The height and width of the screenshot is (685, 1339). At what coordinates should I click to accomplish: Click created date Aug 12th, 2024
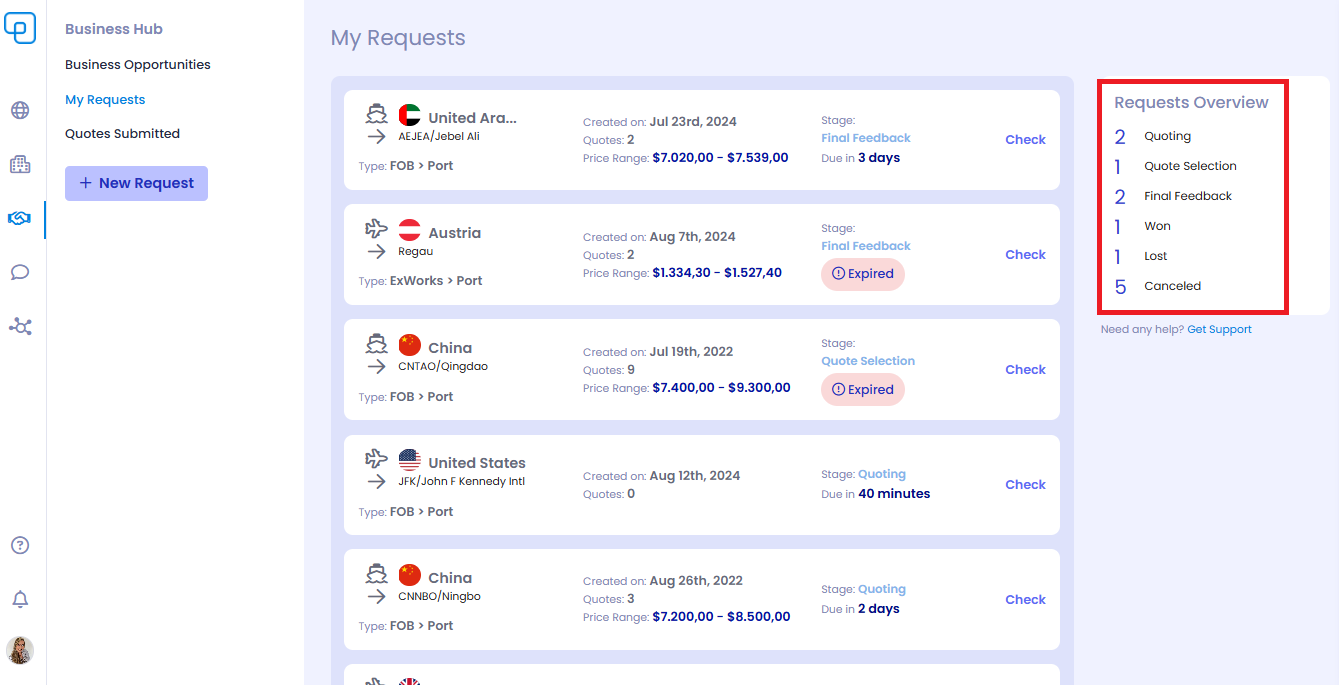coord(695,476)
